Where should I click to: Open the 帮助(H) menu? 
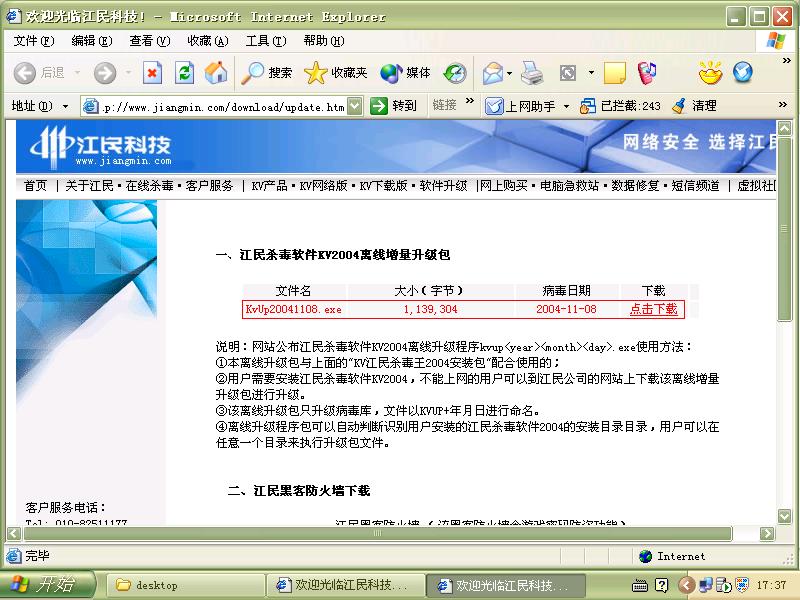tap(323, 41)
